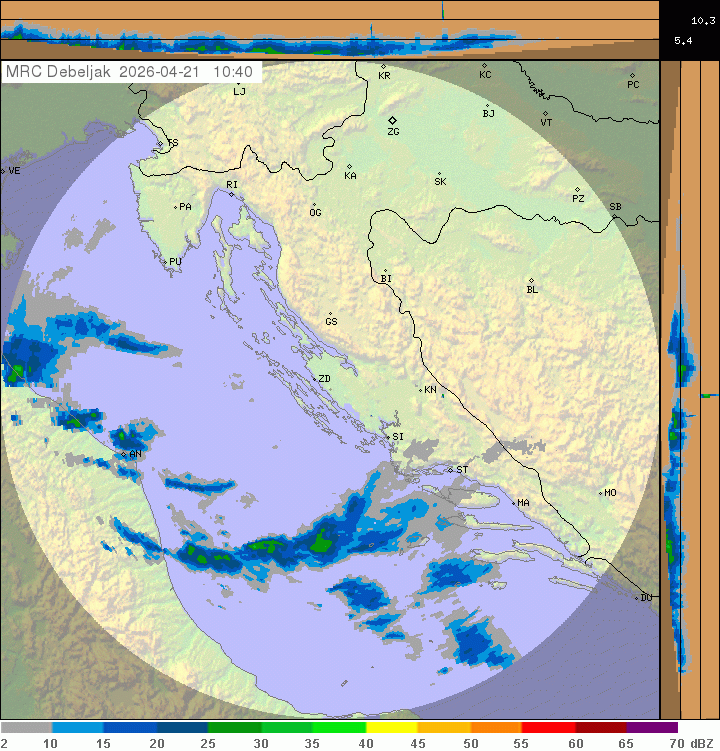Click the Zadar ZD location marker
720x751 pixels.
pyautogui.click(x=313, y=378)
